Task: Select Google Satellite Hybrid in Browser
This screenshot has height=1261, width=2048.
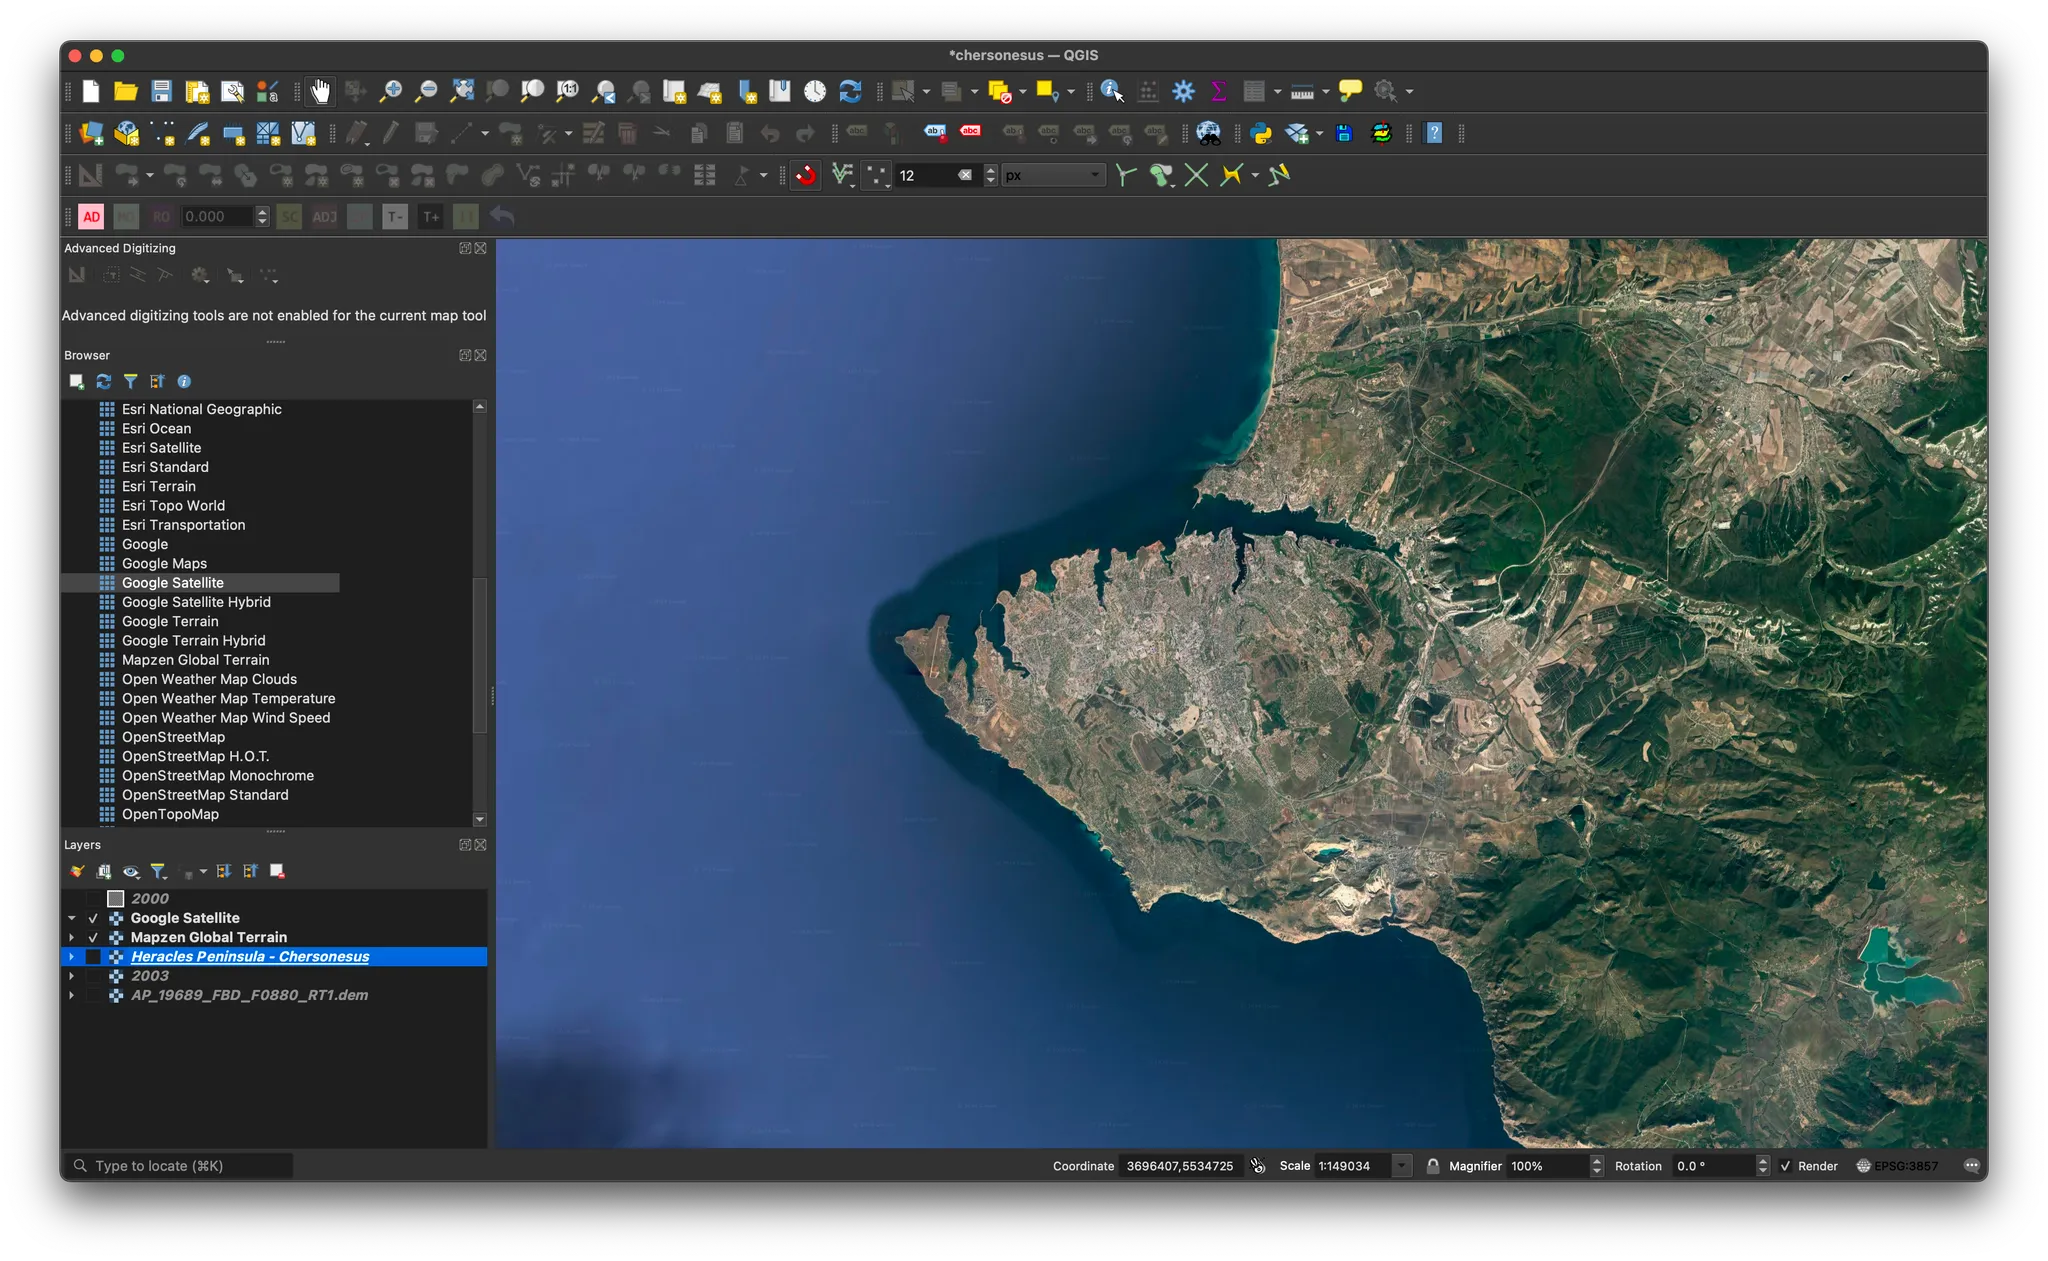Action: (196, 602)
